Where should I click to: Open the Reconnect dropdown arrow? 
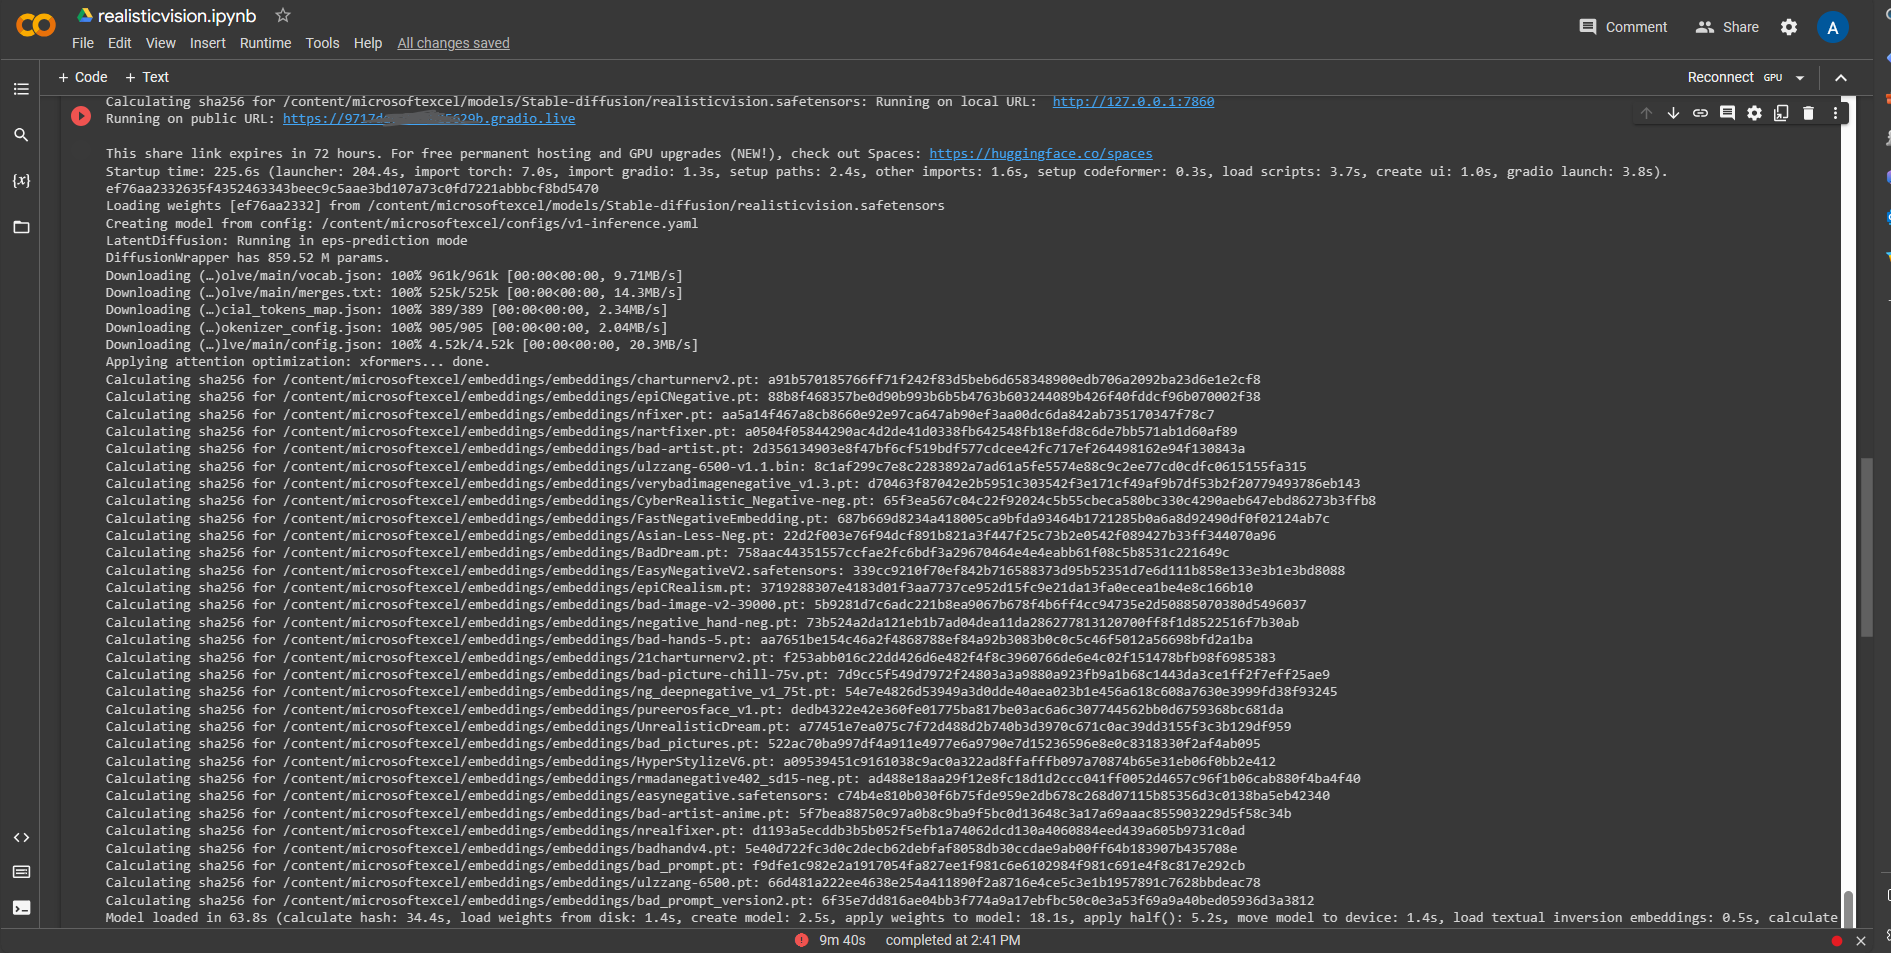(x=1799, y=77)
